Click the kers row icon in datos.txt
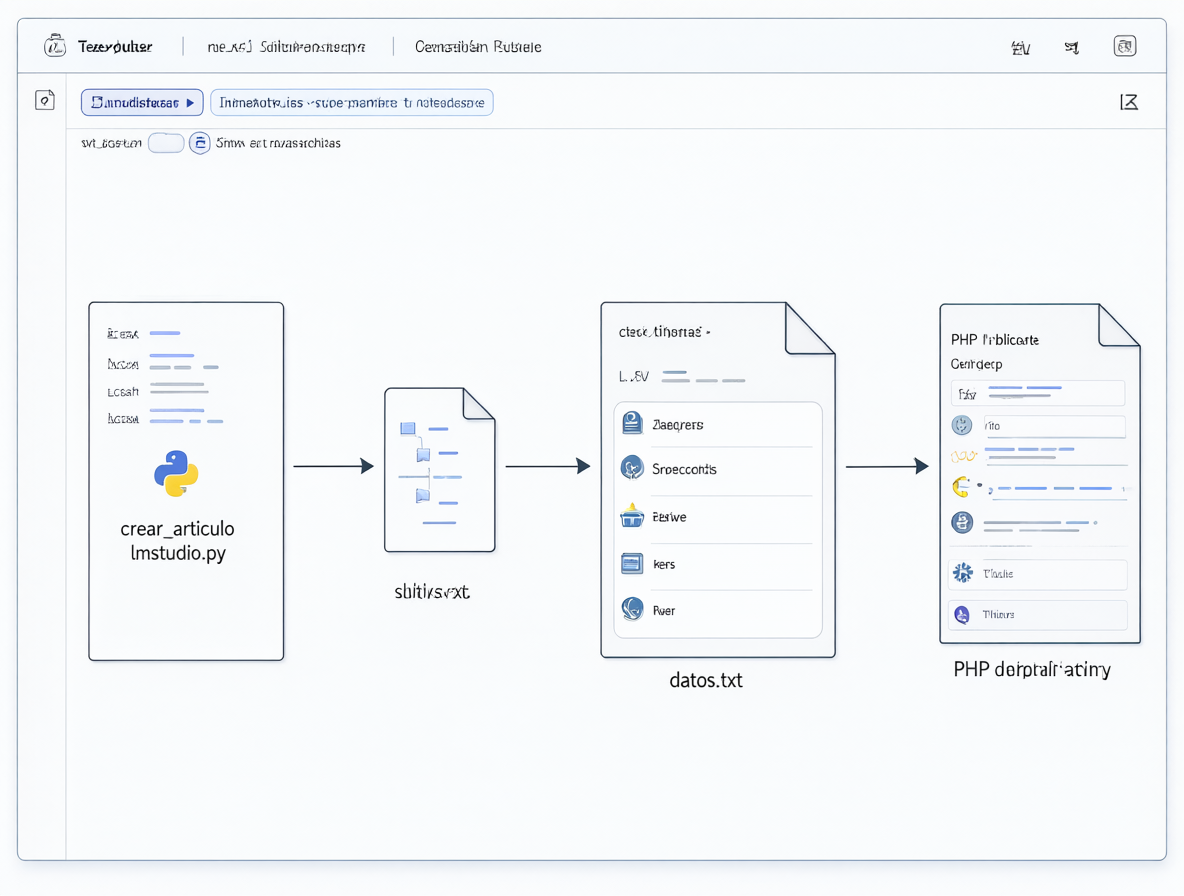 click(632, 563)
